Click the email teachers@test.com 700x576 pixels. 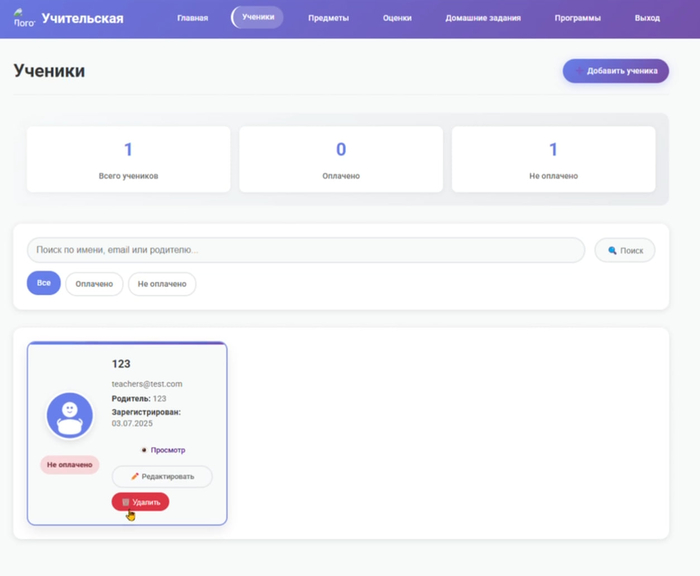pos(147,384)
